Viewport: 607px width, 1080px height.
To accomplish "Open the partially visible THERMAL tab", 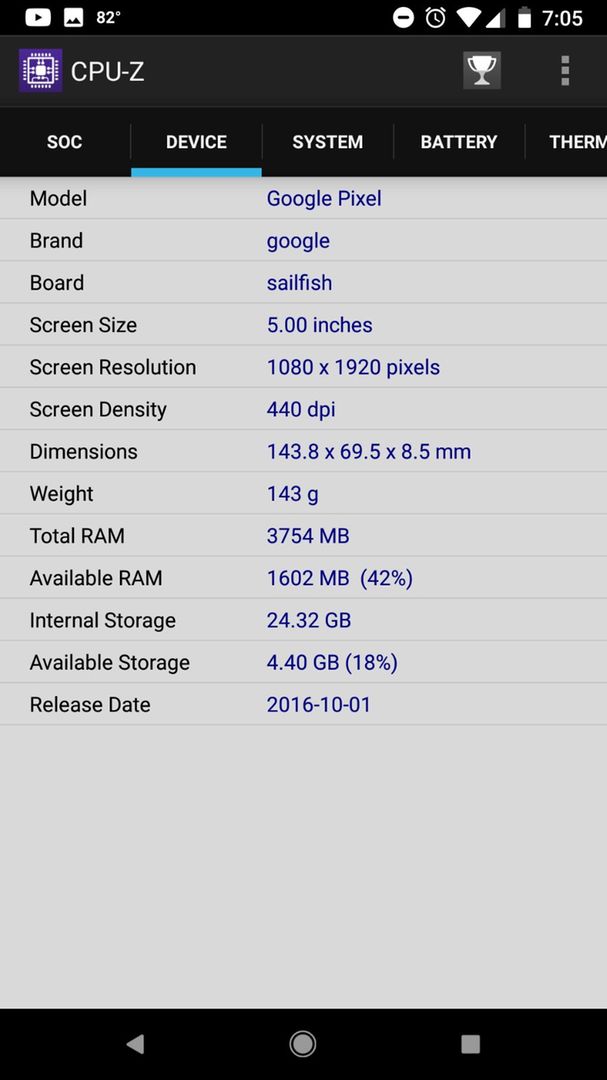I will click(566, 142).
